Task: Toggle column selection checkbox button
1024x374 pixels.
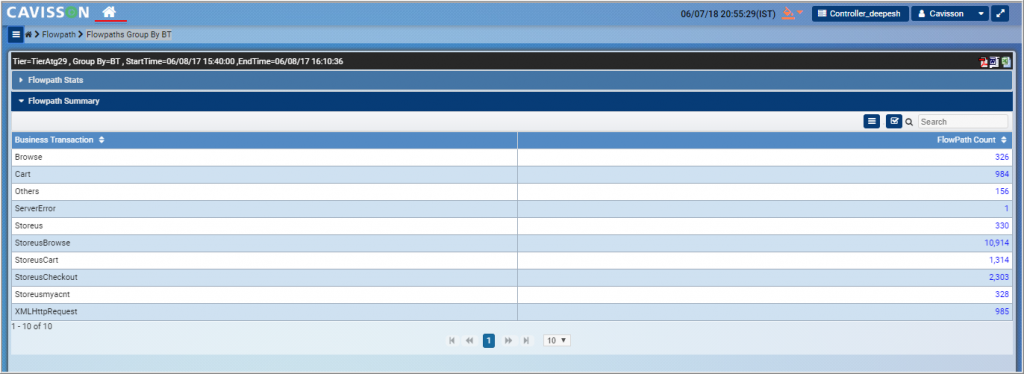Action: pyautogui.click(x=894, y=121)
